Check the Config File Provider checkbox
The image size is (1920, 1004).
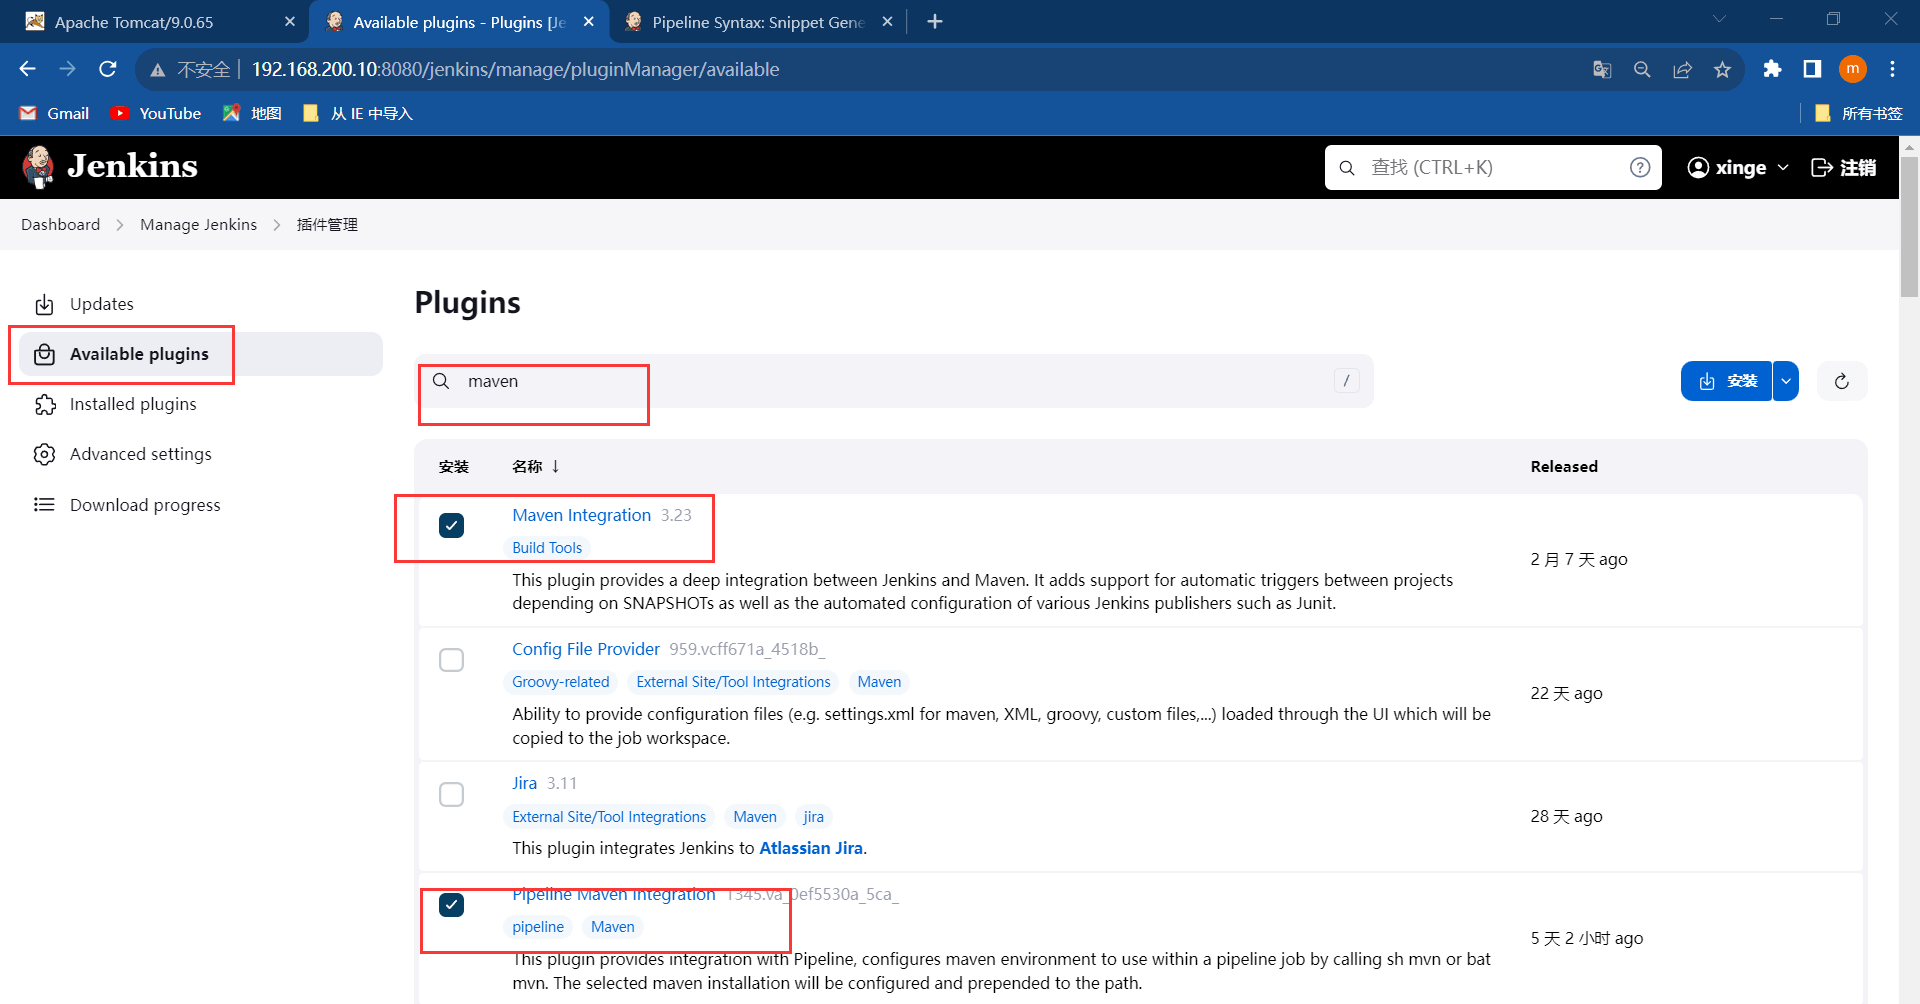452,660
